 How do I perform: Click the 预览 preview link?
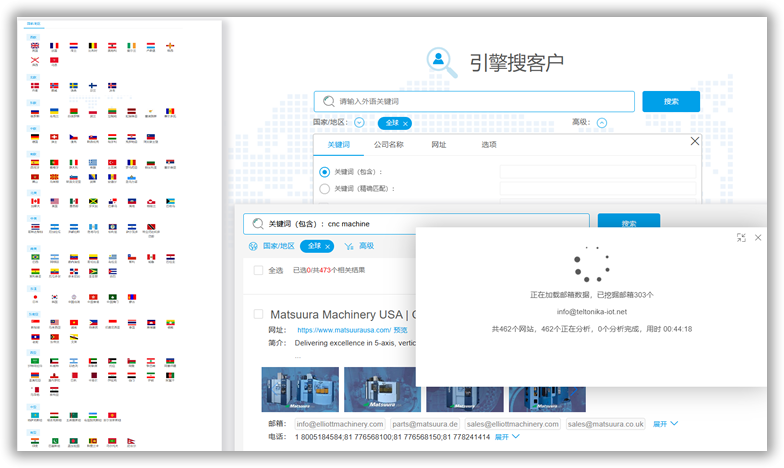(400, 330)
